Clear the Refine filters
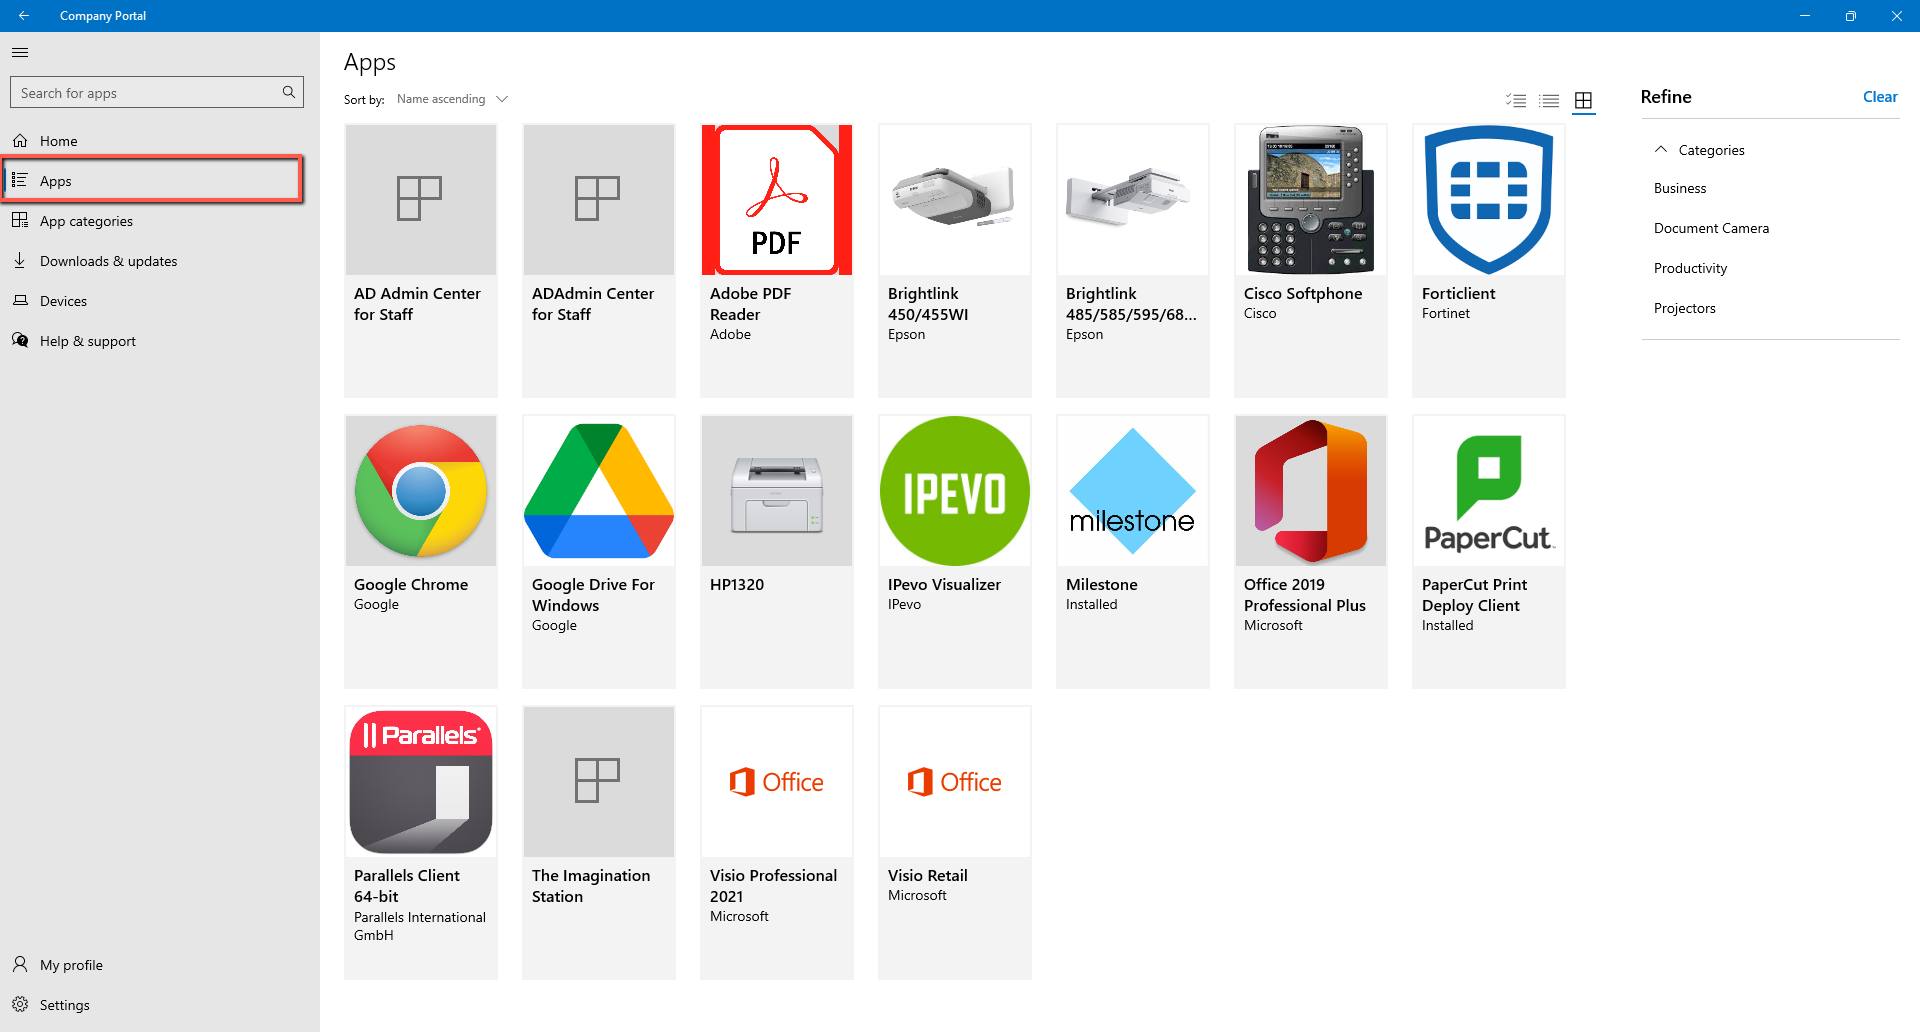 point(1879,97)
